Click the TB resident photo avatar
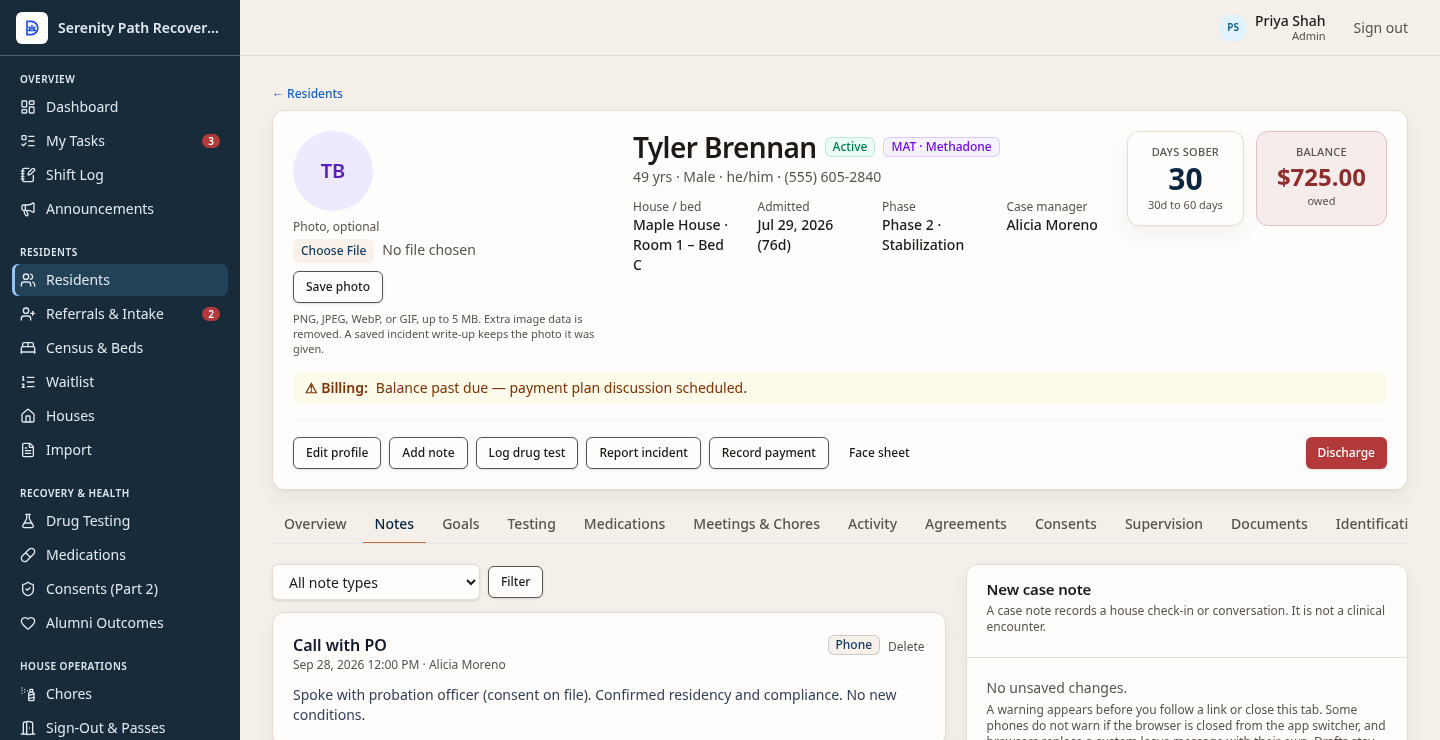 [333, 171]
